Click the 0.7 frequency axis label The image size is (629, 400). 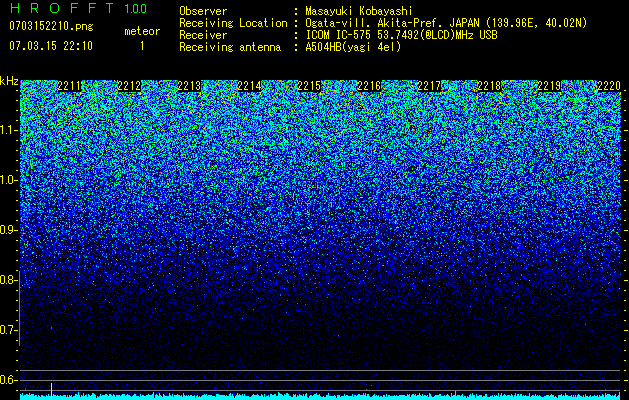pos(8,330)
